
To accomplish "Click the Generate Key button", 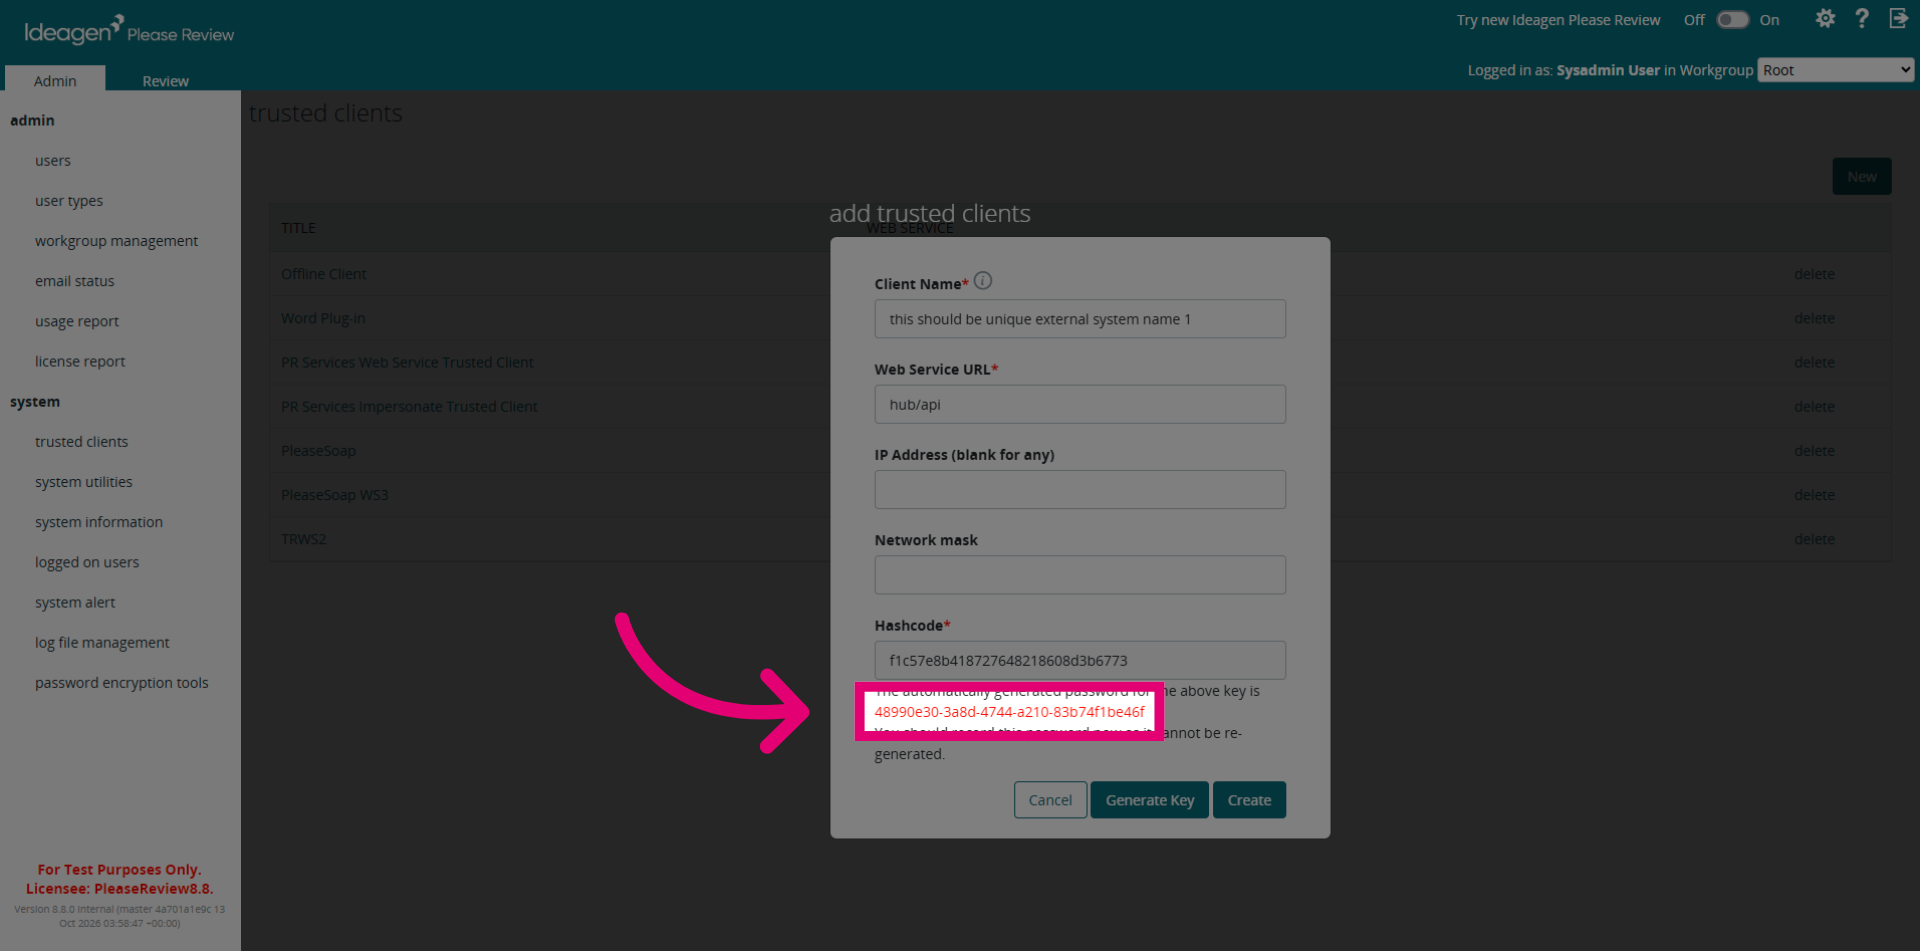I will [x=1150, y=800].
